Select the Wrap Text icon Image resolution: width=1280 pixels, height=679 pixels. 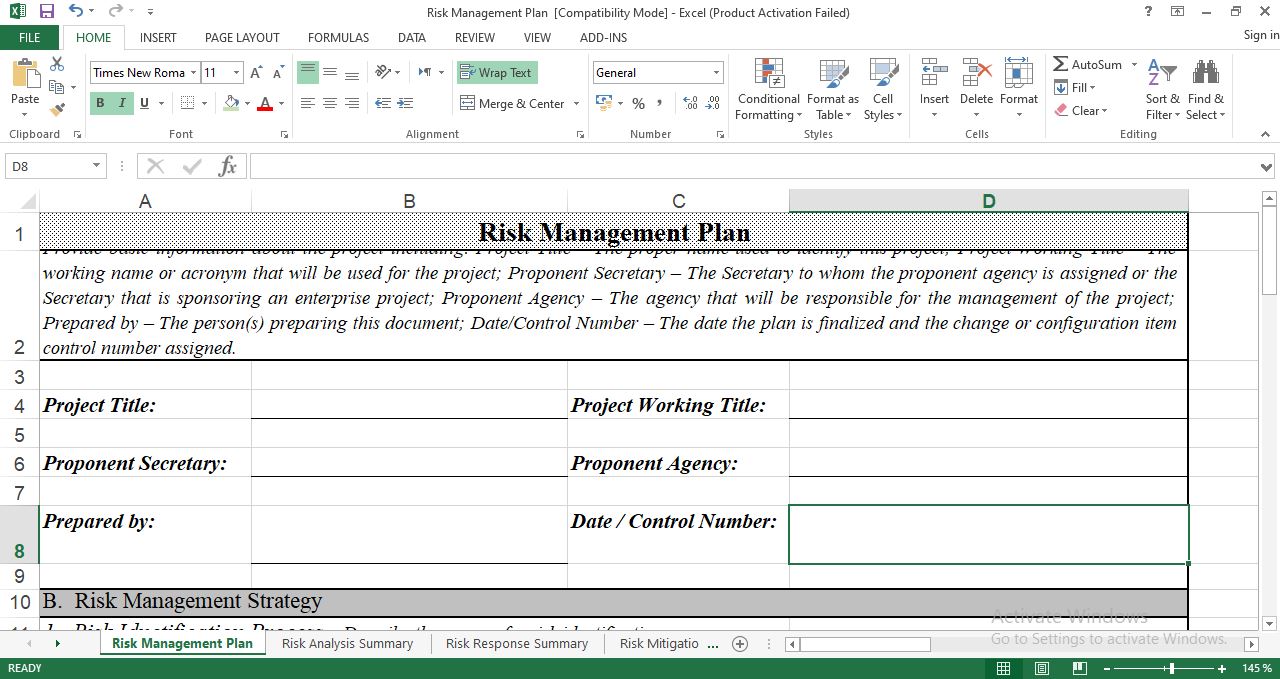click(497, 72)
